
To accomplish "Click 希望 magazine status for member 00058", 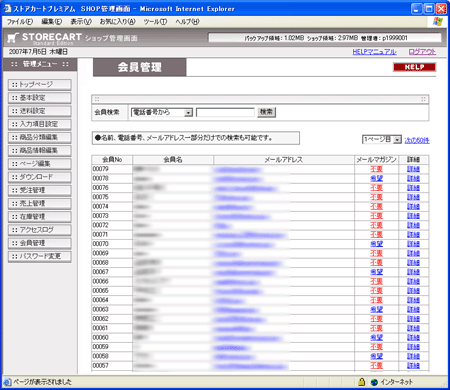I will tap(376, 356).
